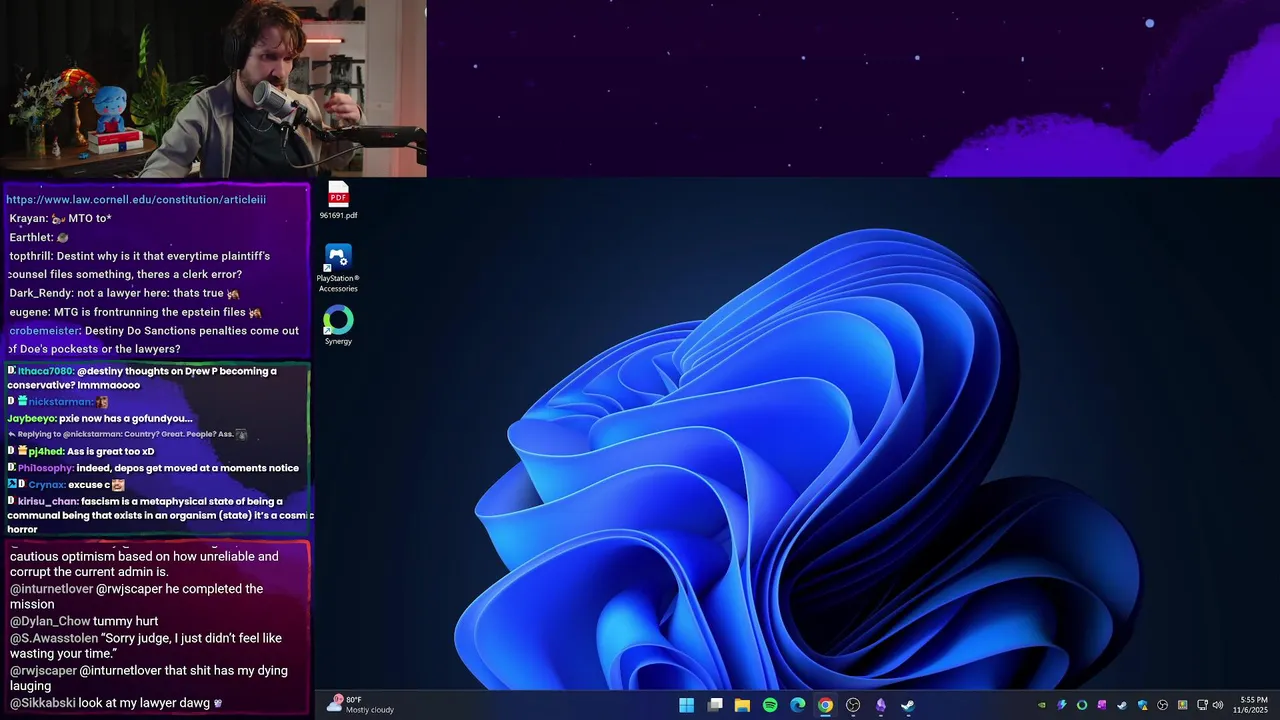1280x720 pixels.
Task: Switch to Google Chrome in the taskbar
Action: [x=825, y=705]
